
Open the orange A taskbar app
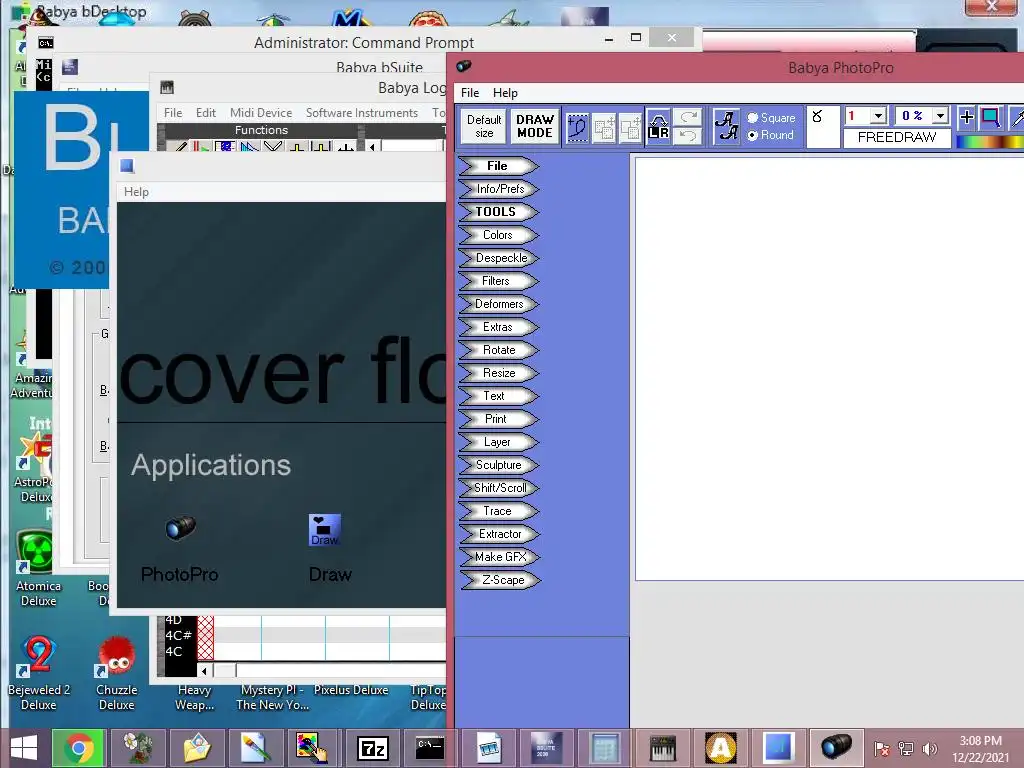720,748
